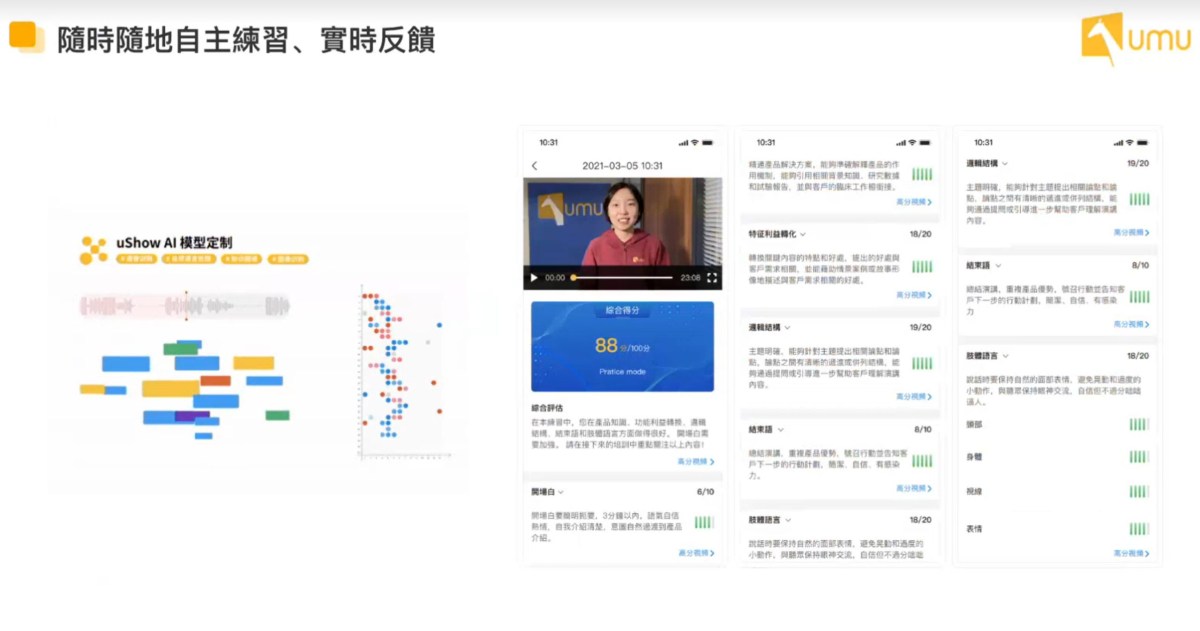
Task: Click the last yellow tag under uShow AI
Action: point(287,258)
